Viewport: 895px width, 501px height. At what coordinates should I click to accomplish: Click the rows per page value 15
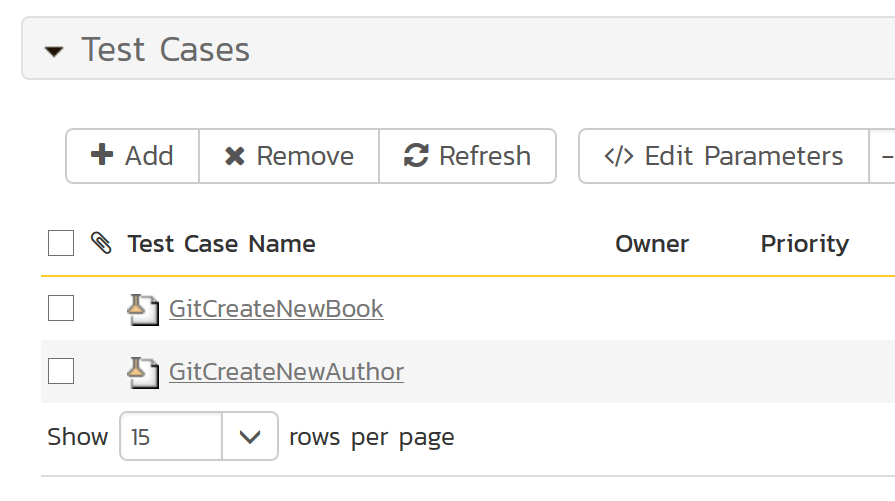pyautogui.click(x=170, y=437)
